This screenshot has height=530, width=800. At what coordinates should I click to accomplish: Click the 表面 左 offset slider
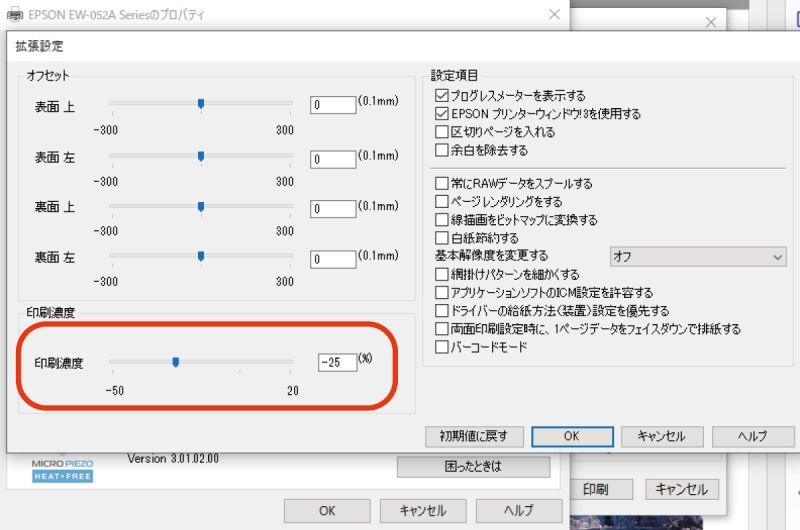coord(201,157)
